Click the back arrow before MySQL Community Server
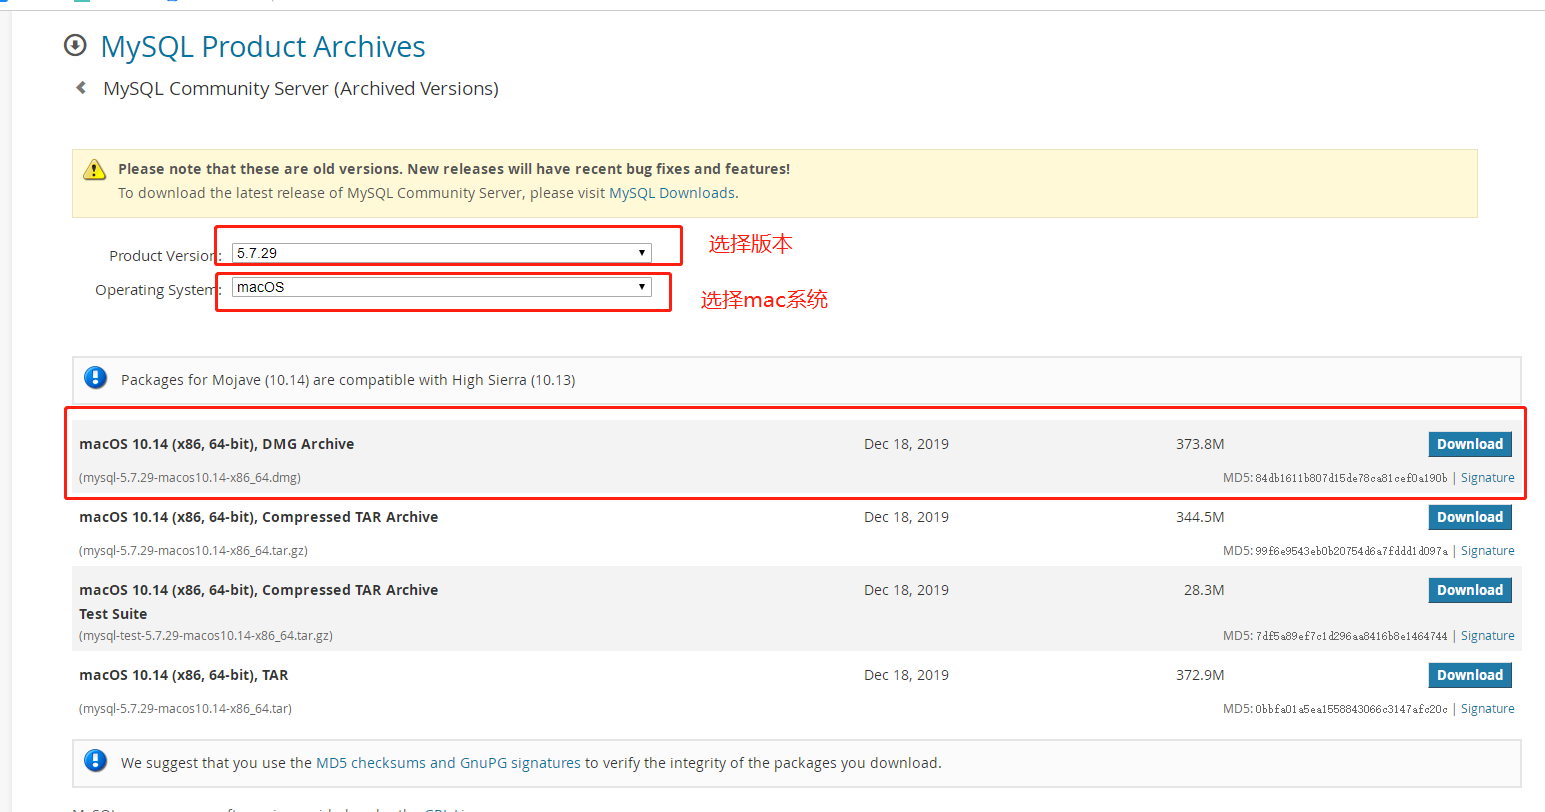 pyautogui.click(x=81, y=88)
